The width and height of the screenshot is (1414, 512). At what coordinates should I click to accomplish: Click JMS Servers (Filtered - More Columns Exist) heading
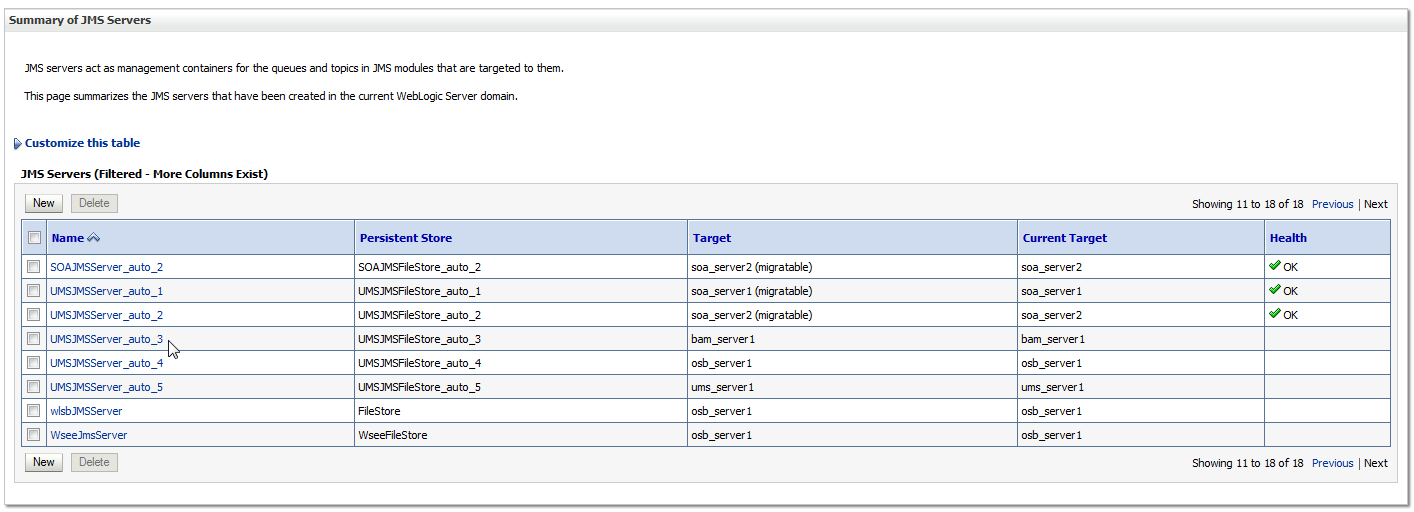pos(144,174)
